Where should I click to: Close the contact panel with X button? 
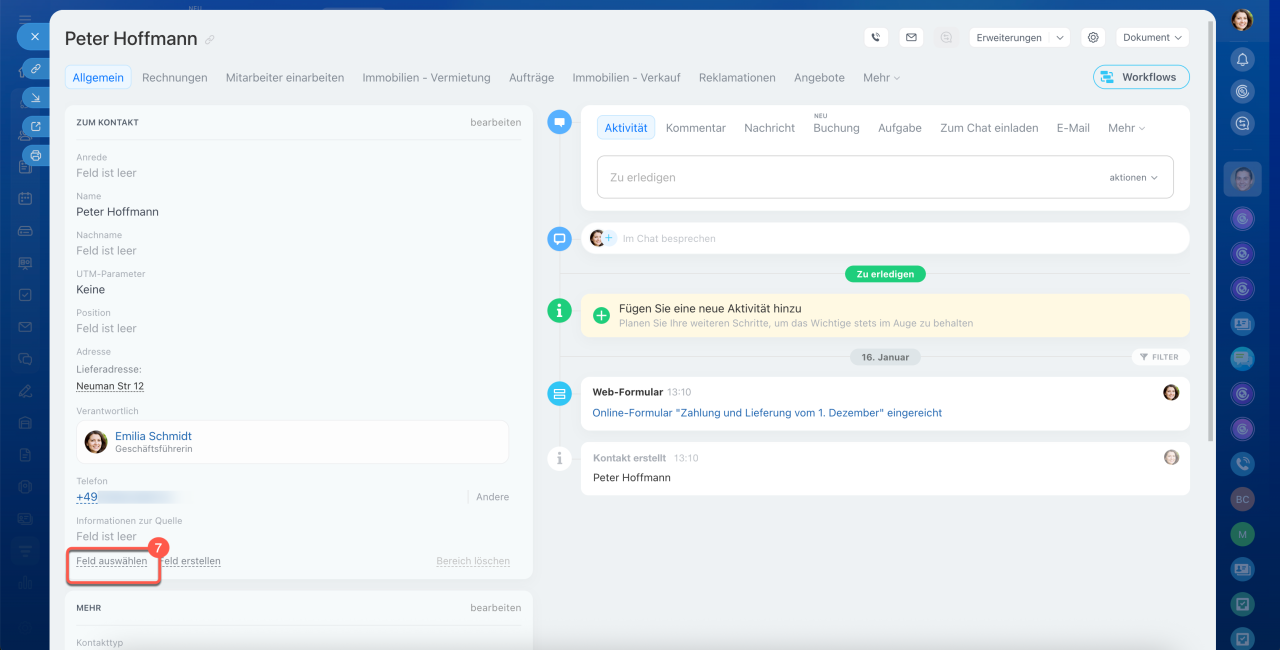click(34, 36)
